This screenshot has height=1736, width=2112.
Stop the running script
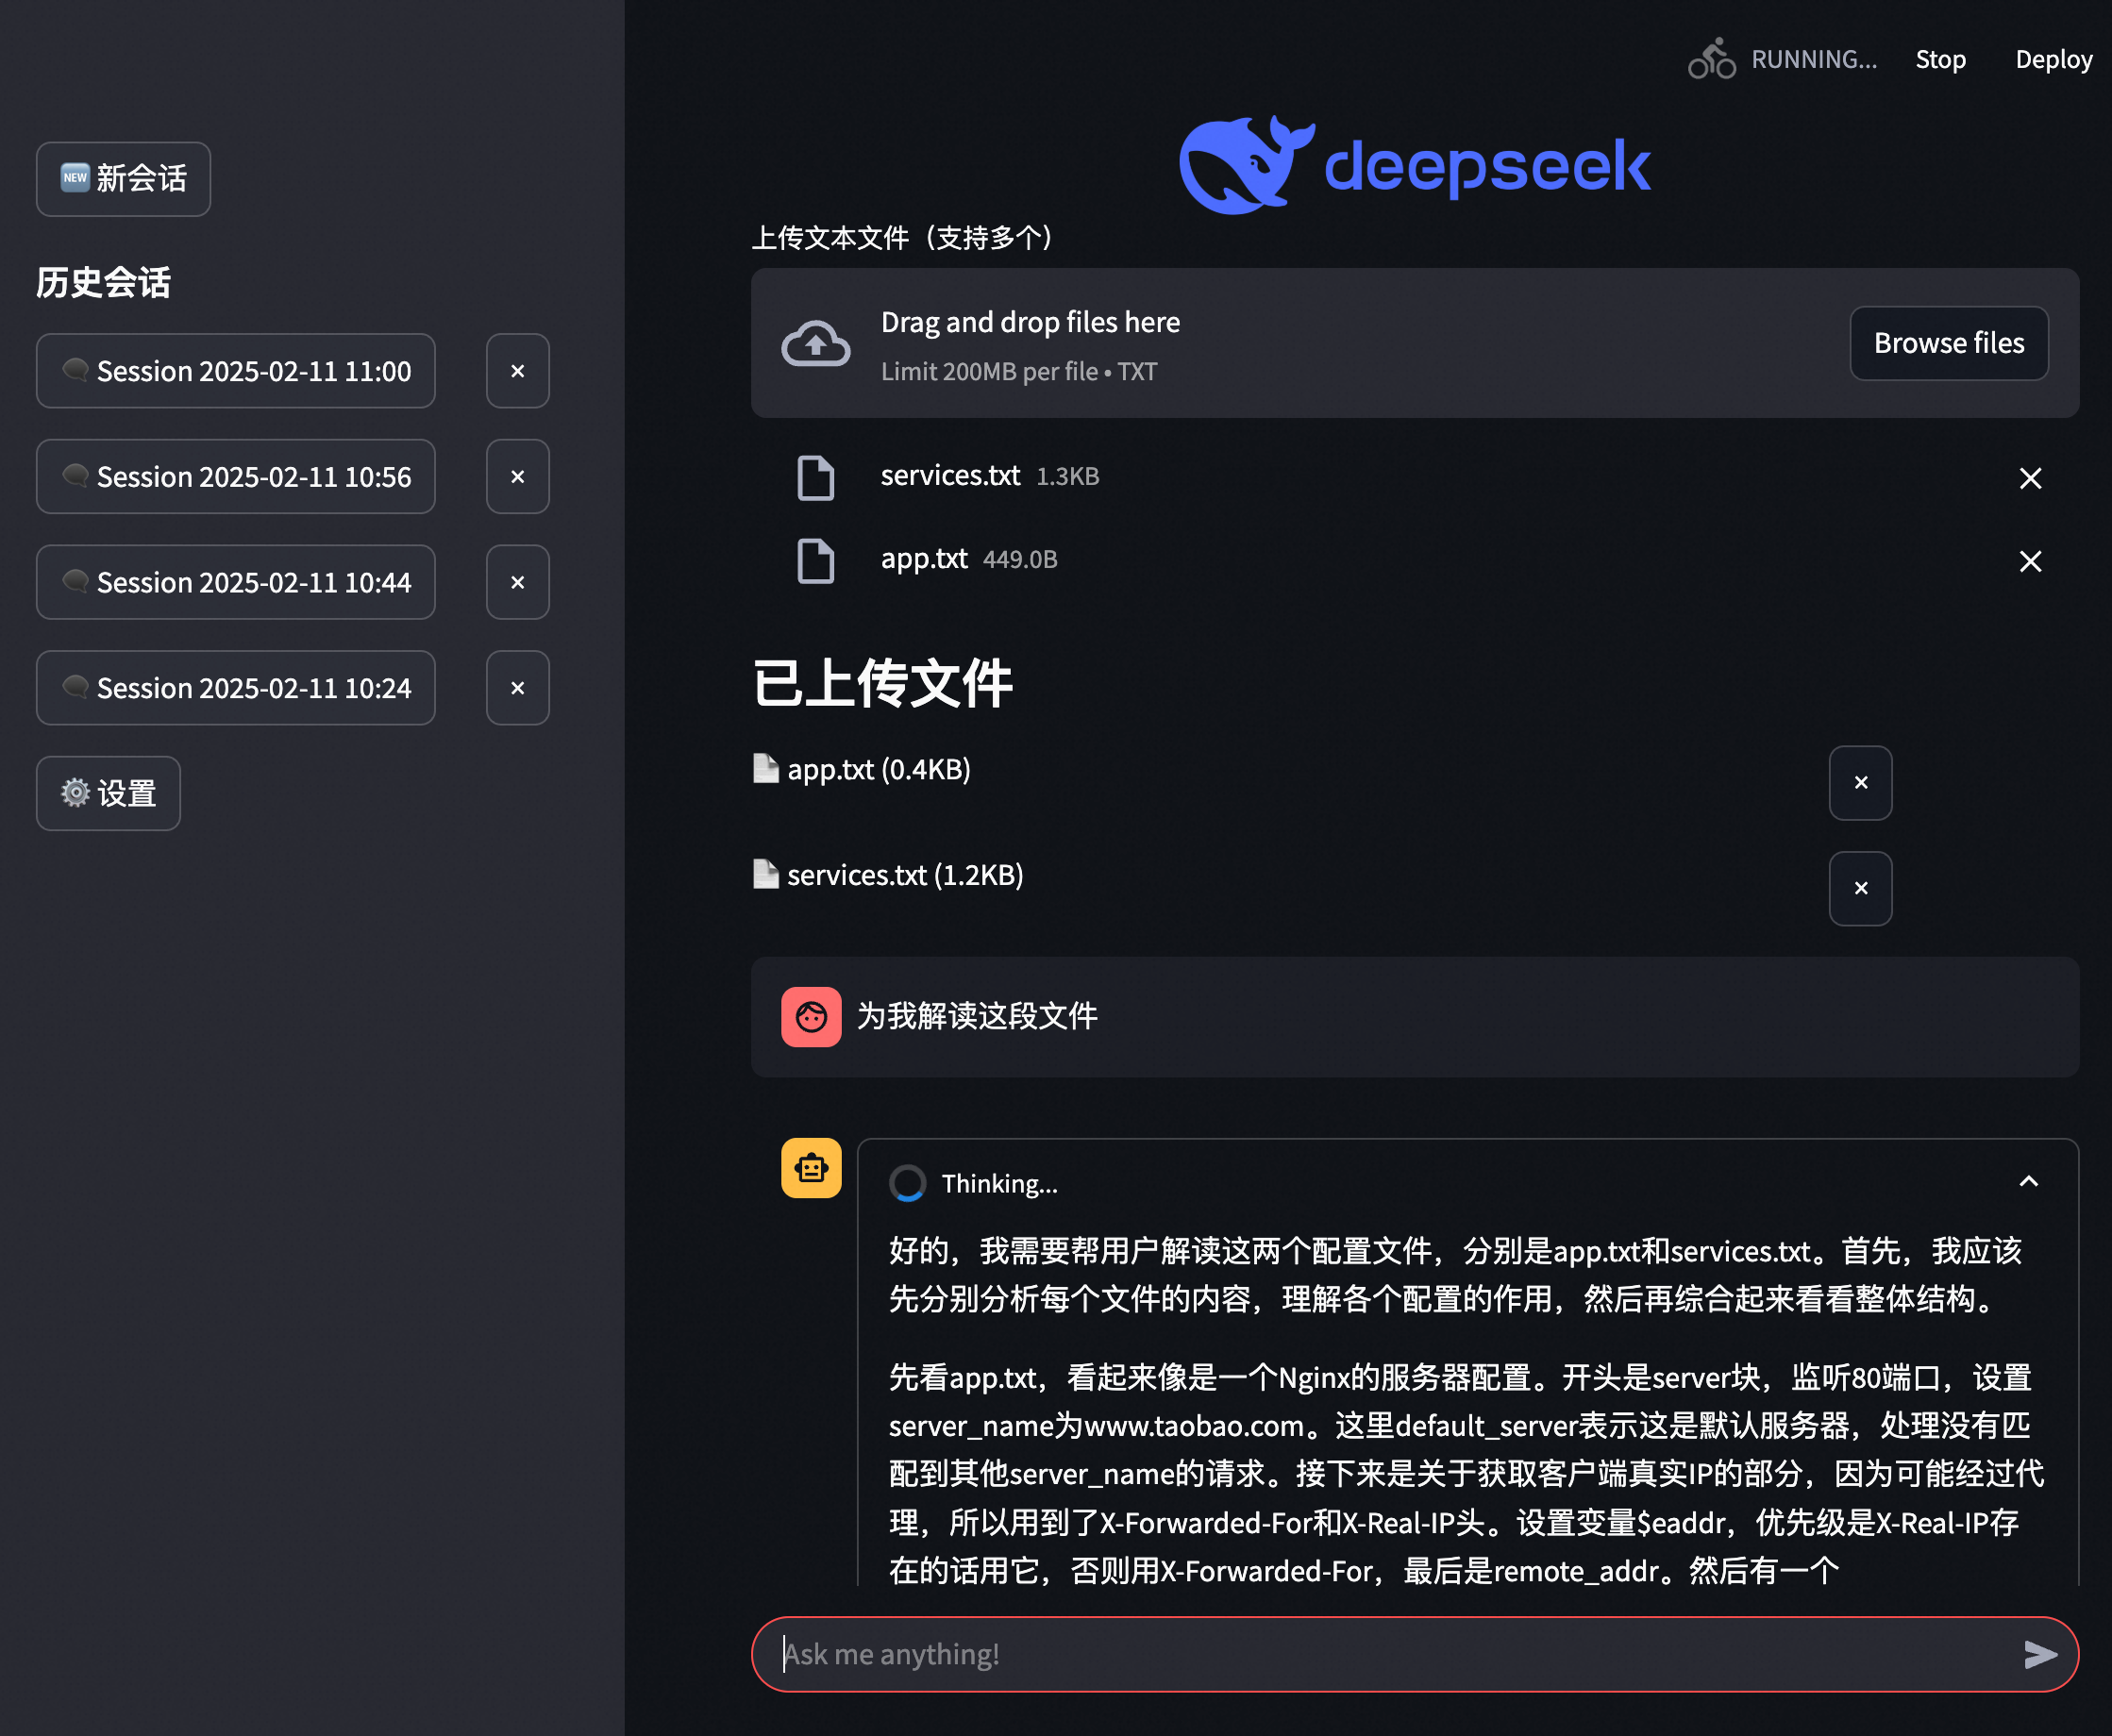tap(1940, 59)
